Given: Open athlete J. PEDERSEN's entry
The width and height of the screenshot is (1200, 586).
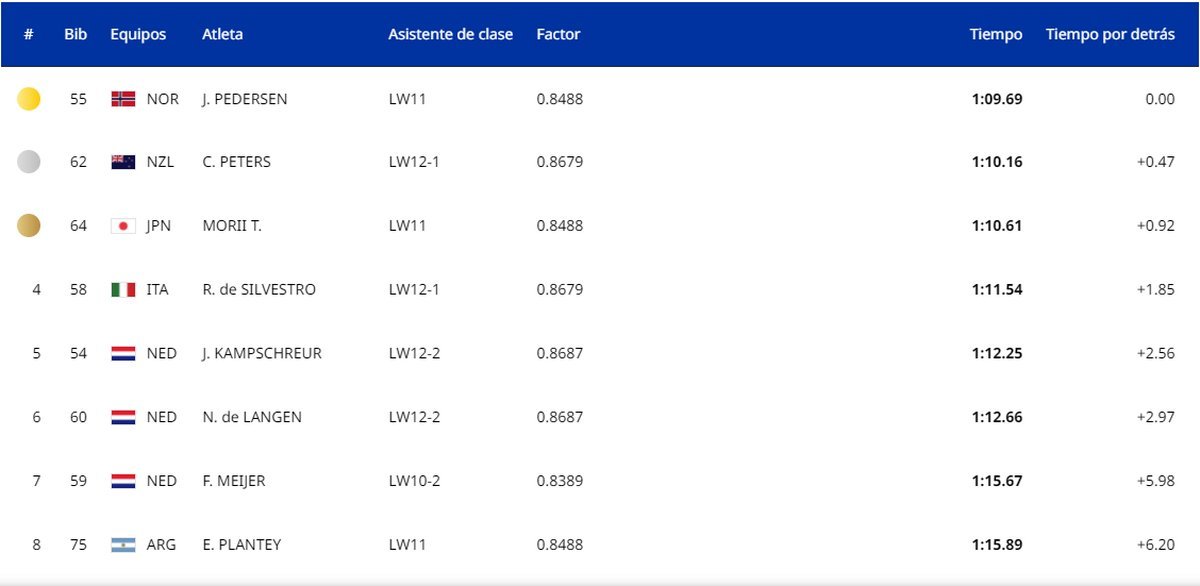Looking at the screenshot, I should [245, 99].
